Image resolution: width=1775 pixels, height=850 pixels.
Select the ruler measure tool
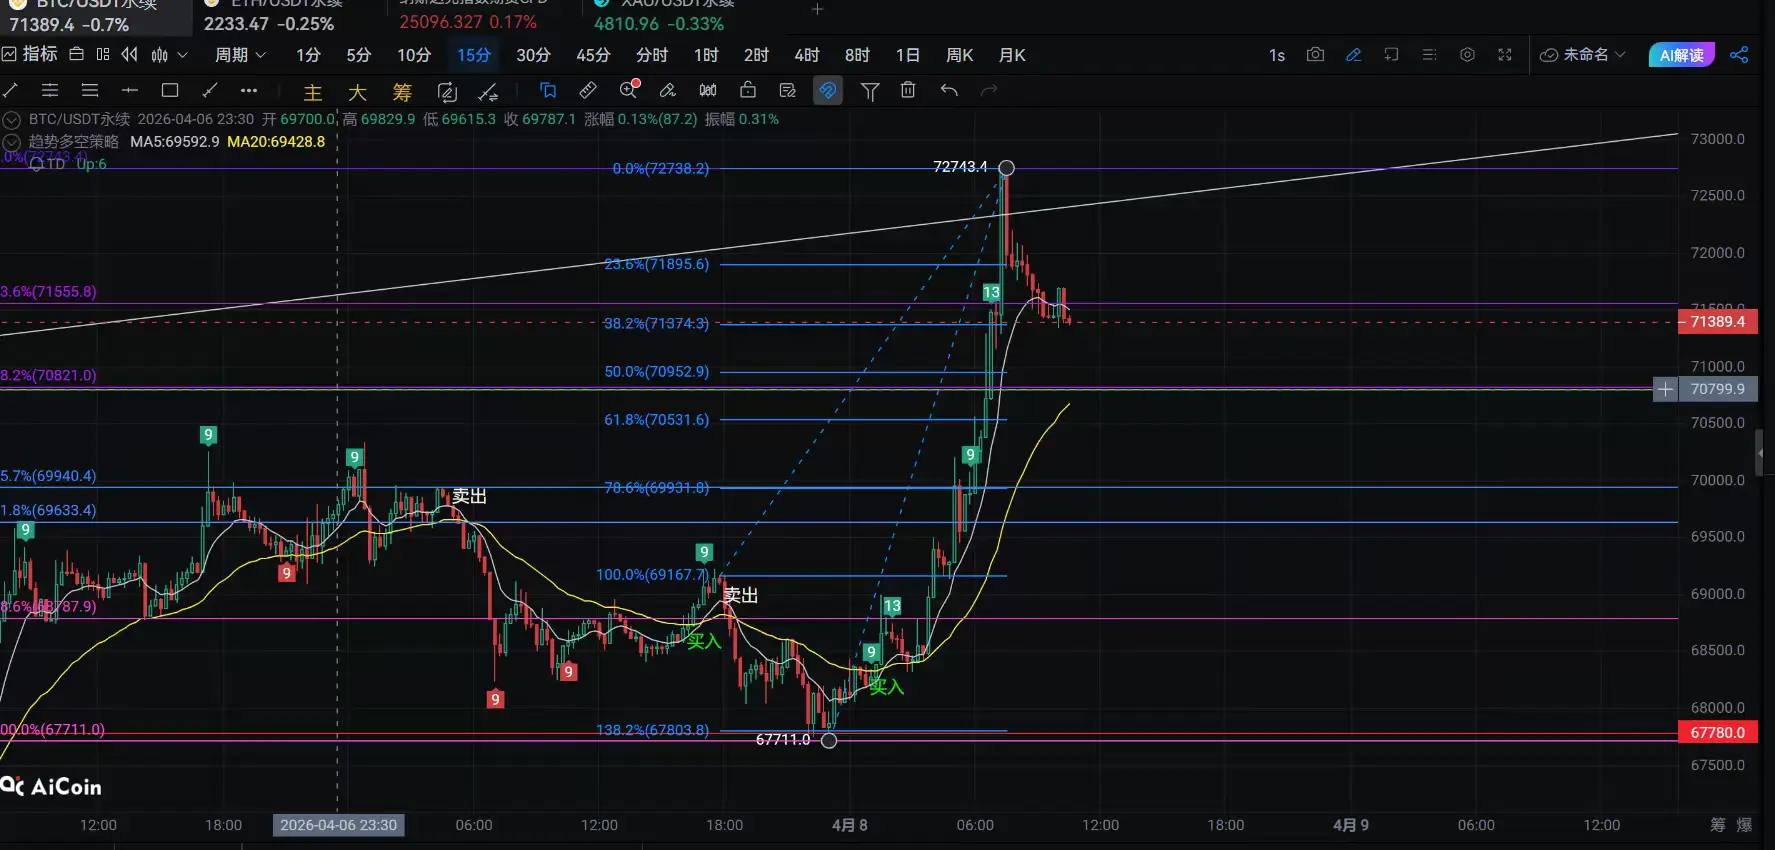point(588,91)
